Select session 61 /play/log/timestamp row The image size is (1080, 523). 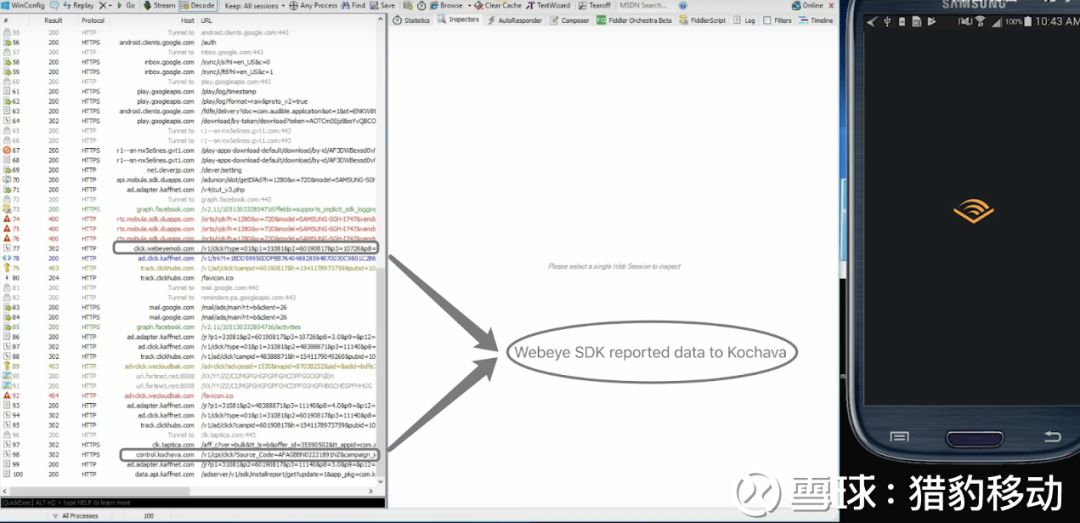click(x=189, y=91)
